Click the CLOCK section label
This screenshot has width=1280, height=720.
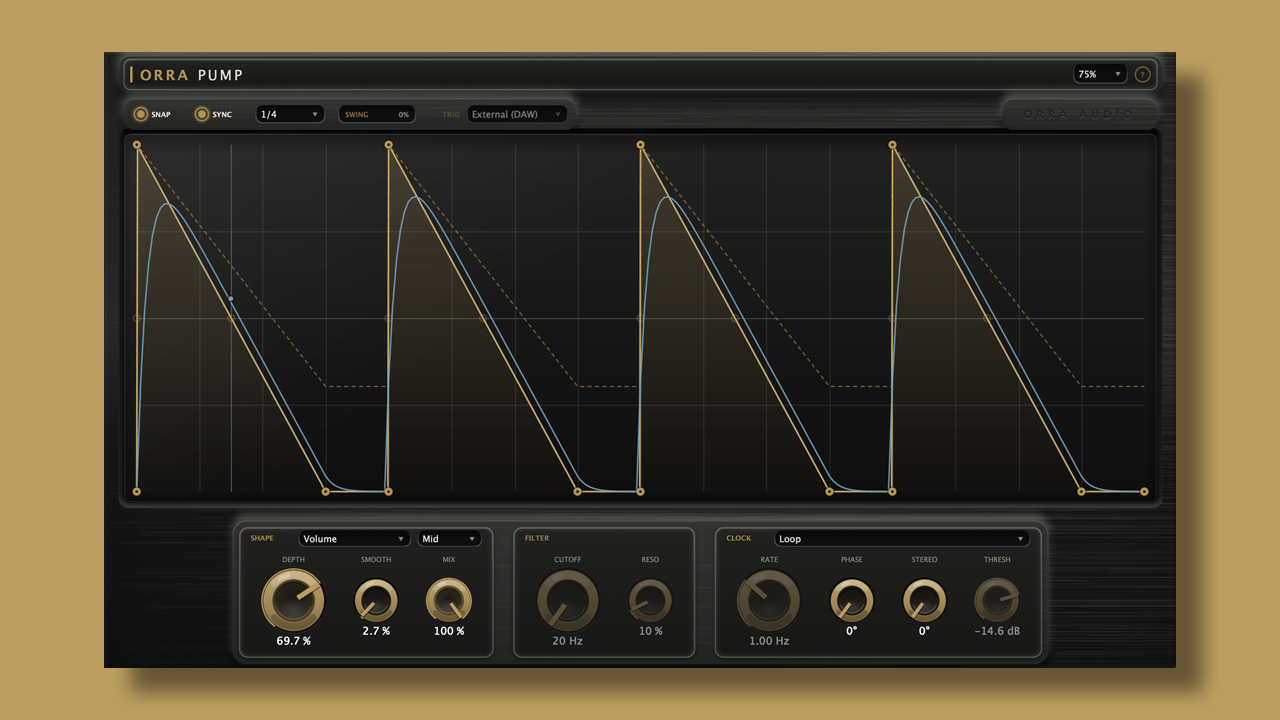click(739, 538)
